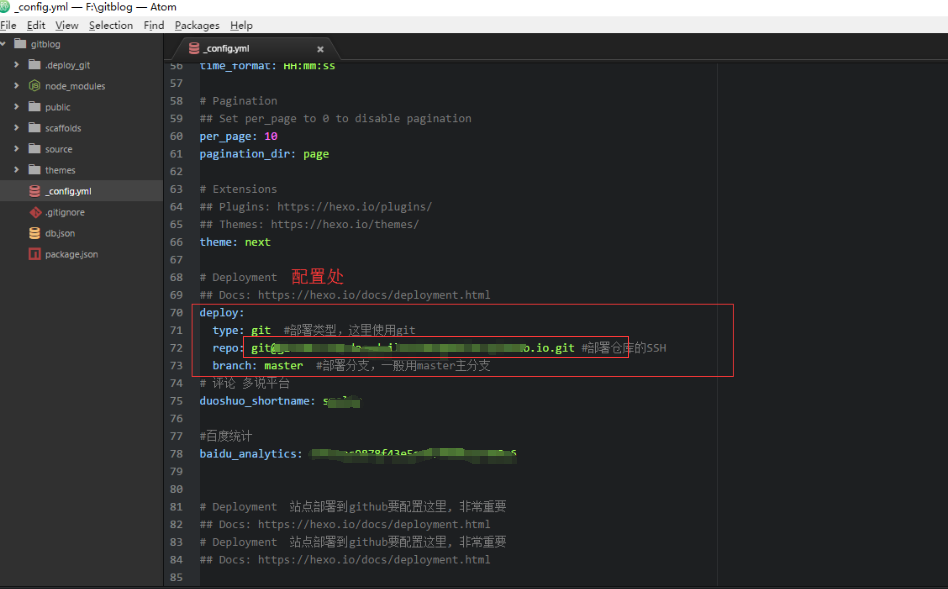948x589 pixels.
Task: Click the node_modules Node.js icon
Action: [x=34, y=86]
